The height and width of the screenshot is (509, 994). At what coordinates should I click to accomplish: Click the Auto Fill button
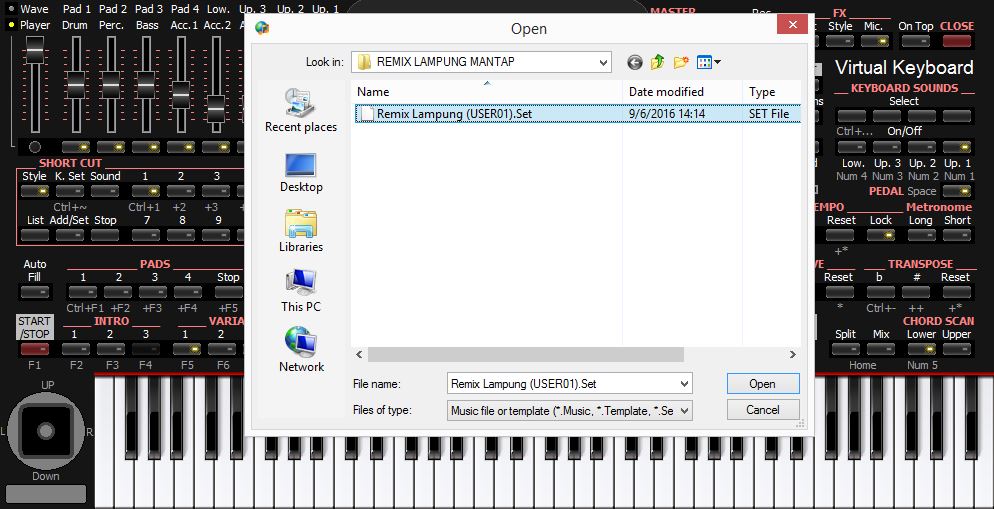click(x=35, y=292)
